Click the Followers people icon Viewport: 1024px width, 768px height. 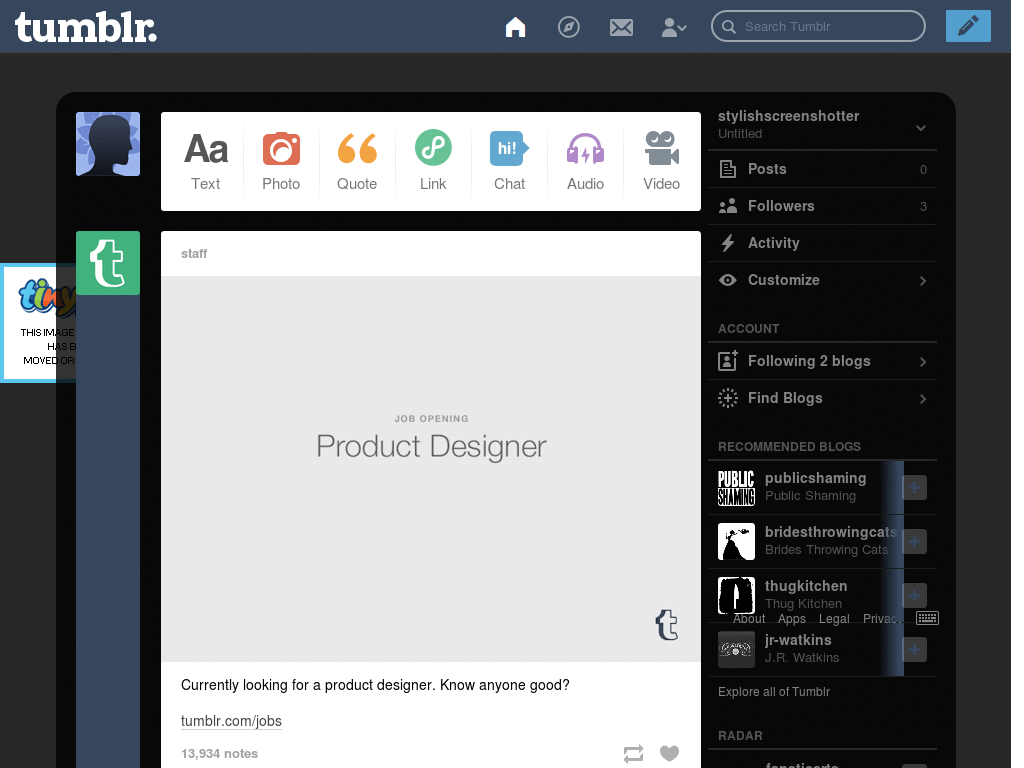point(728,206)
